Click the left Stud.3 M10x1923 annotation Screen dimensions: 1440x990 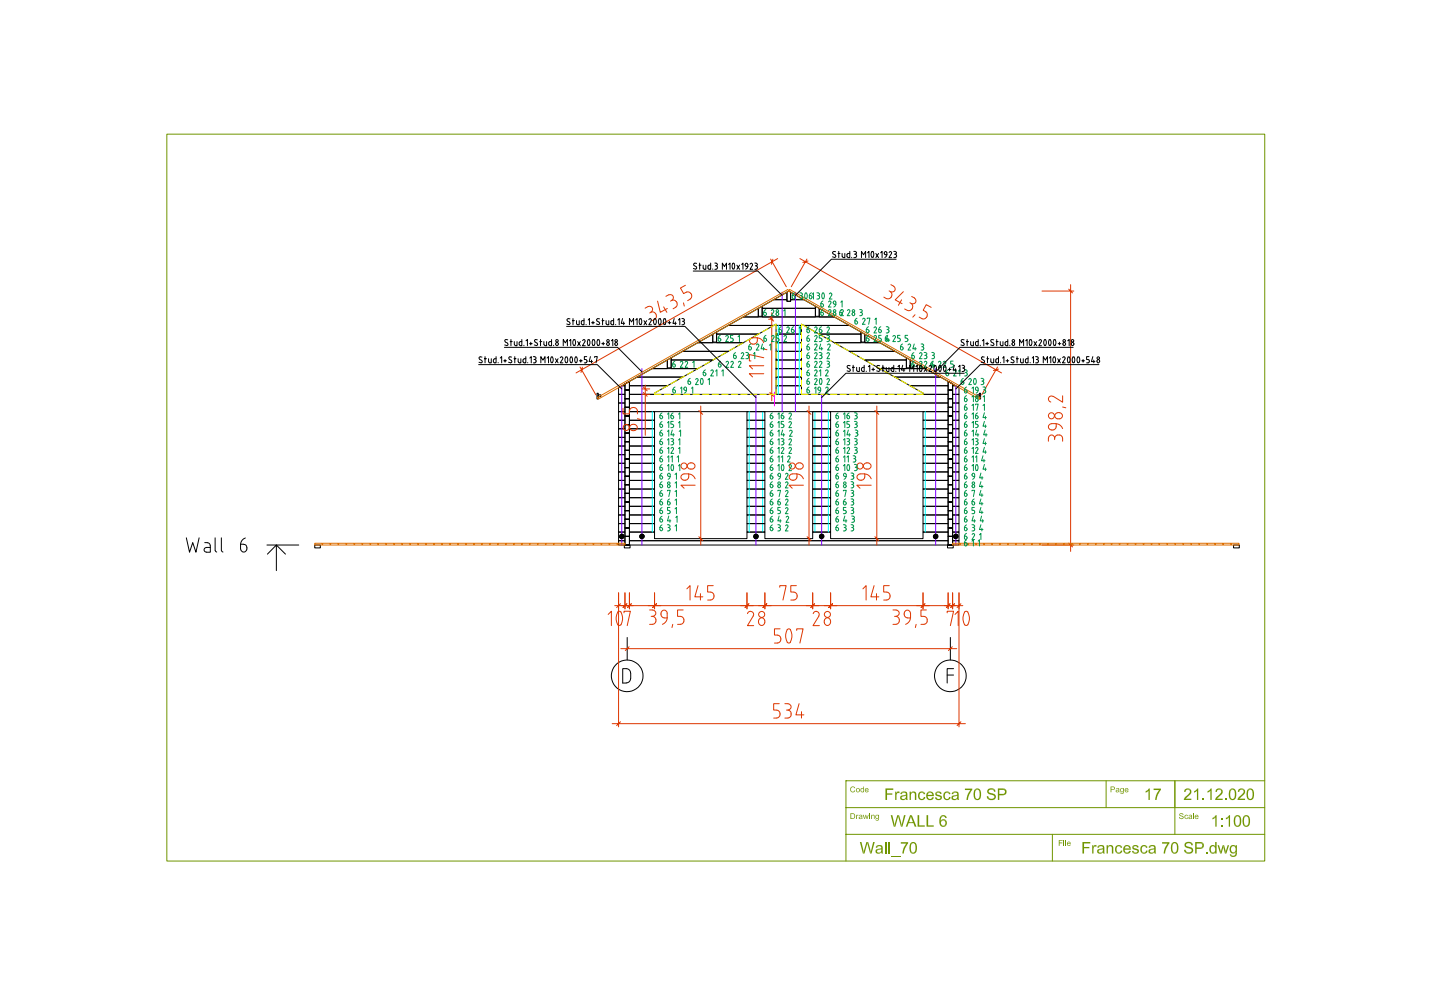[725, 267]
